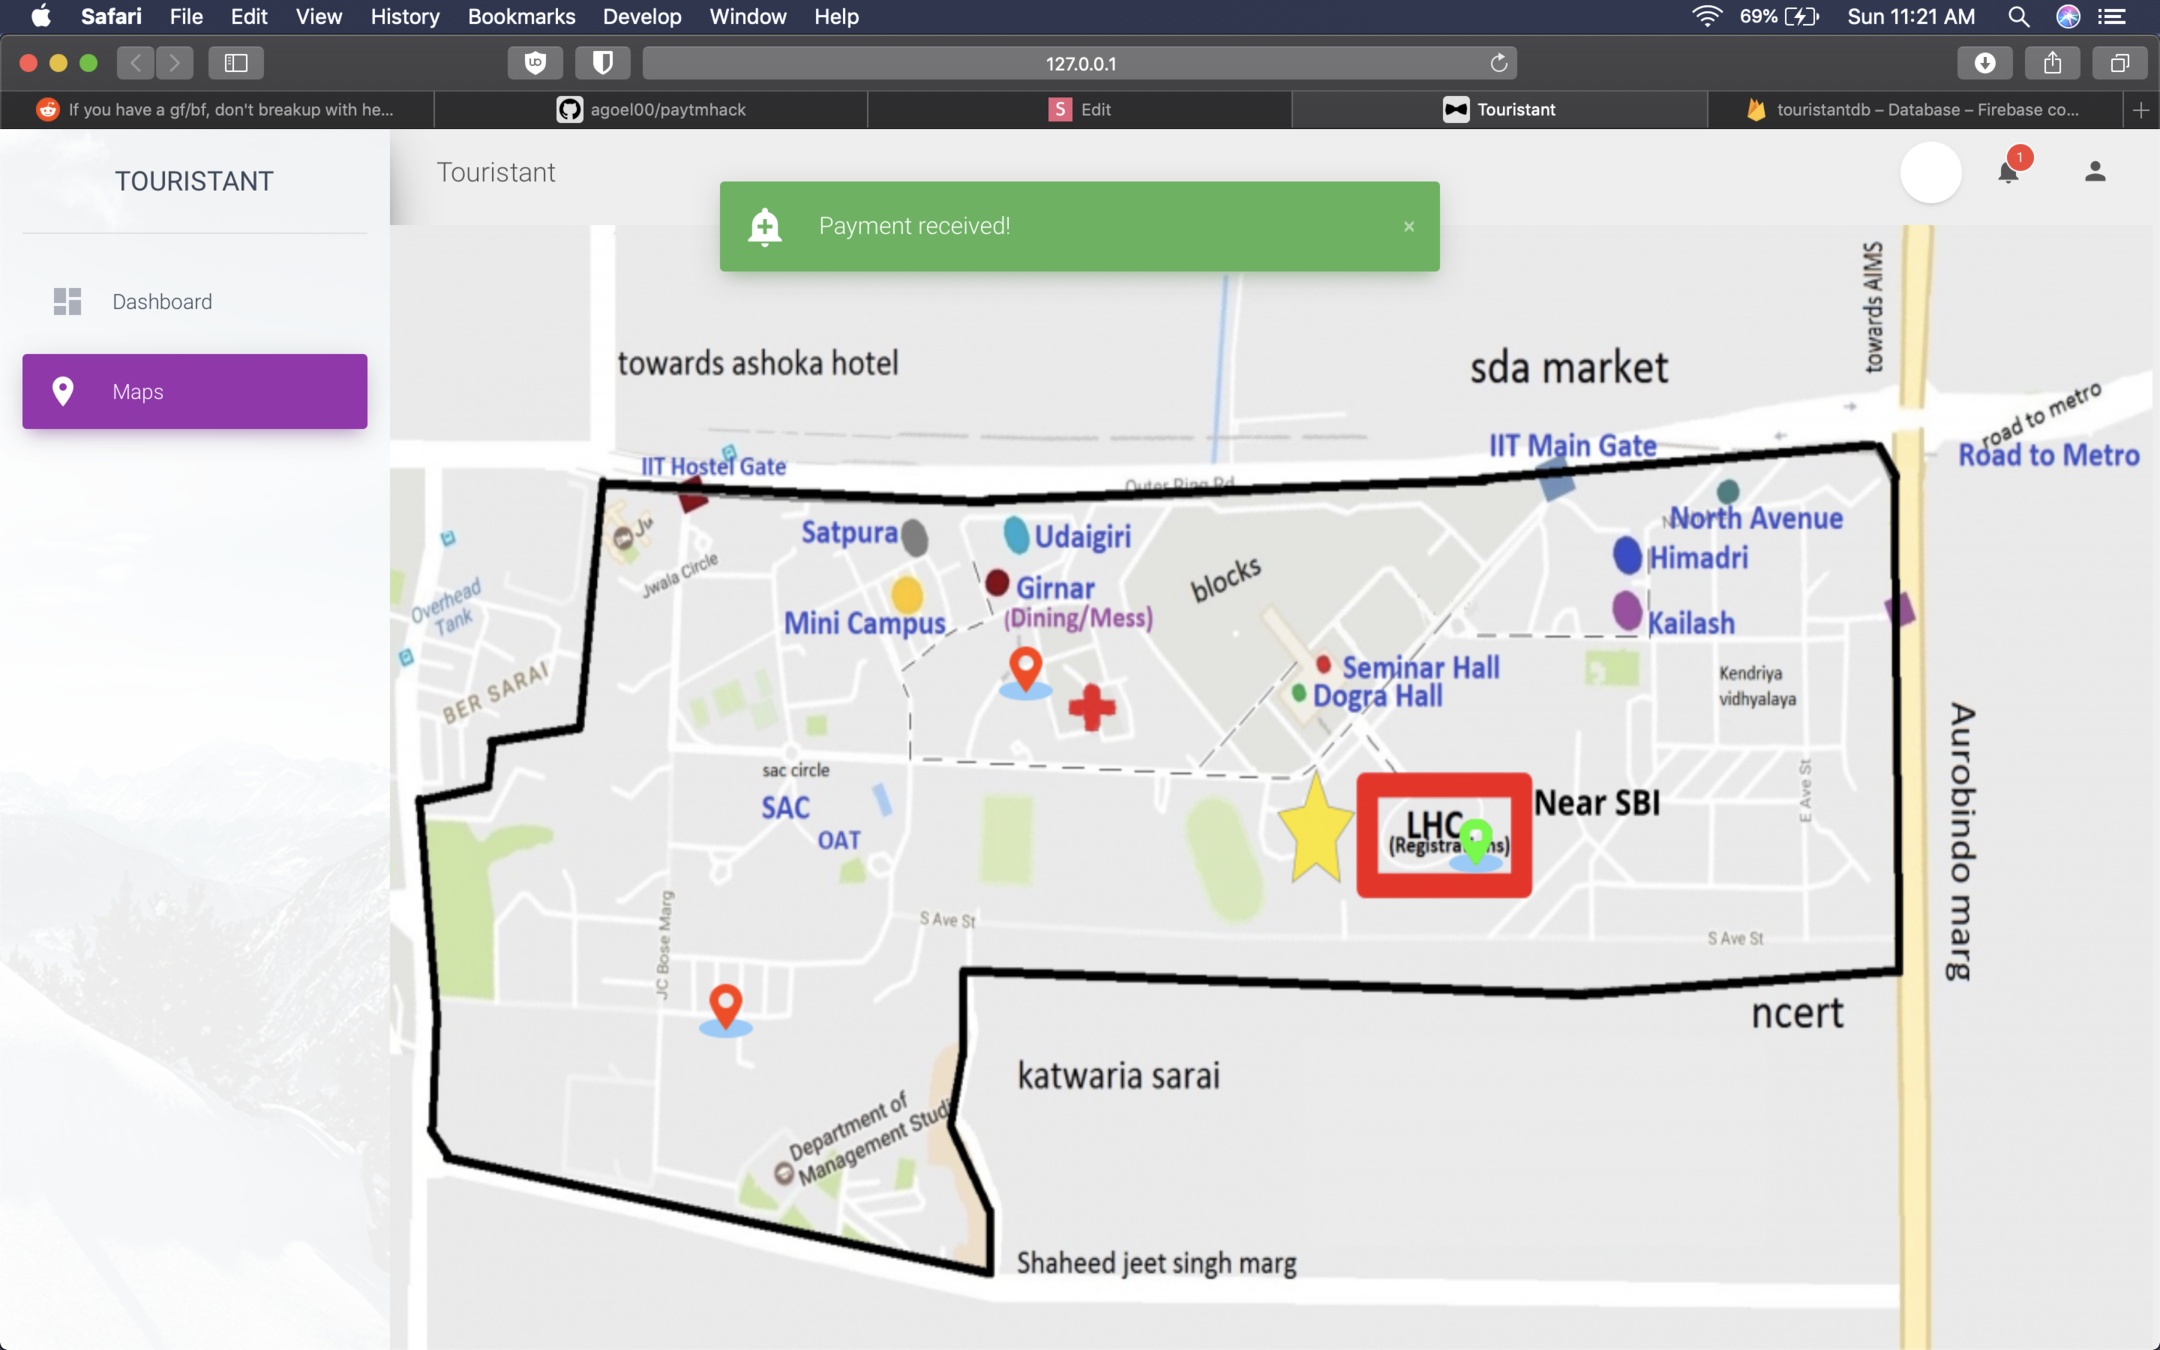
Task: Click the notifications bell icon
Action: pyautogui.click(x=2007, y=173)
